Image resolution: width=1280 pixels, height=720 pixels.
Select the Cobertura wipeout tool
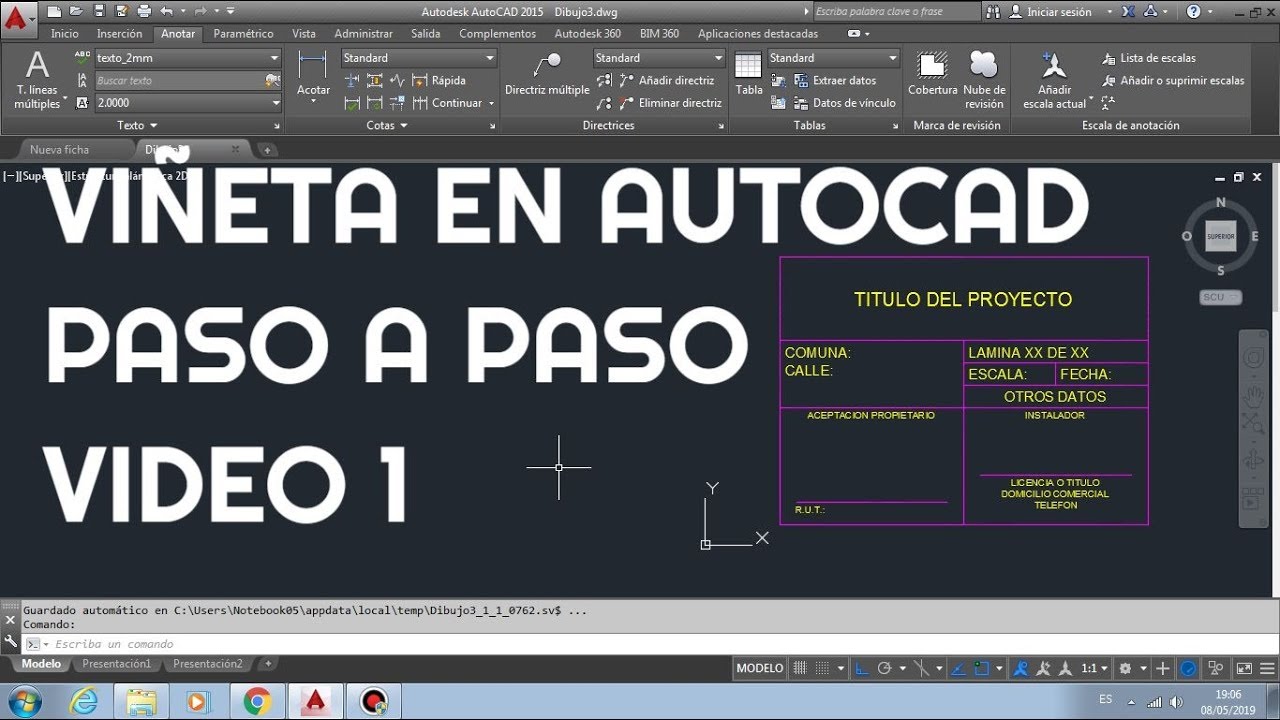click(x=932, y=74)
